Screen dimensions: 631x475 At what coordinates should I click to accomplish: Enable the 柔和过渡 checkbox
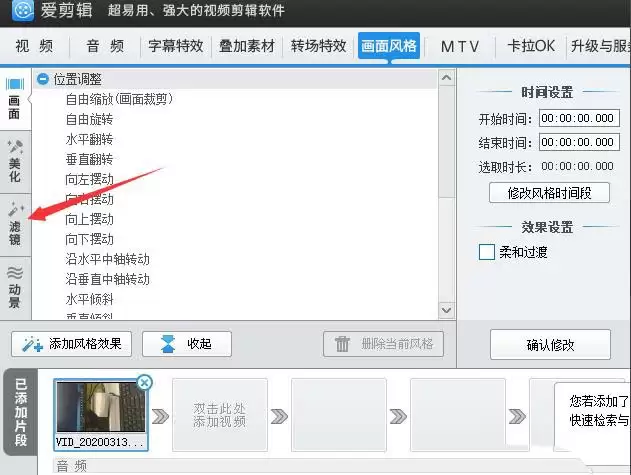pos(487,252)
